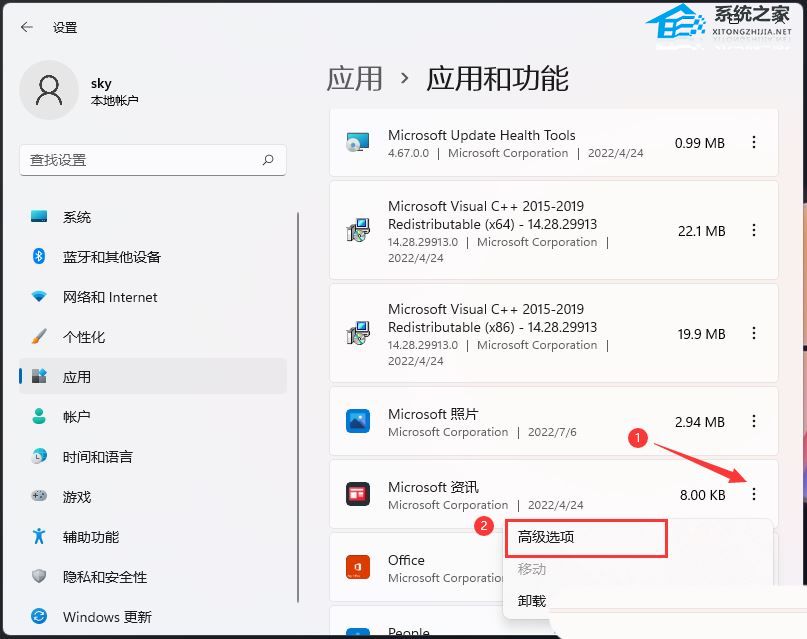Select the Microsoft 照片 app name
The image size is (807, 639).
pos(433,414)
